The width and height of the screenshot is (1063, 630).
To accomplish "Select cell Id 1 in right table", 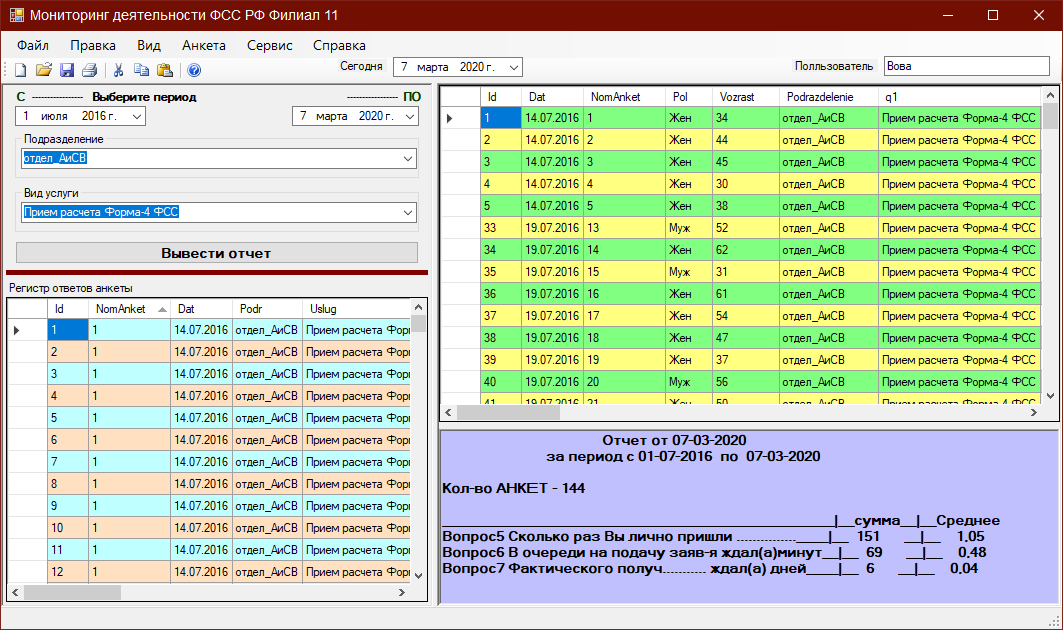I will click(x=500, y=118).
